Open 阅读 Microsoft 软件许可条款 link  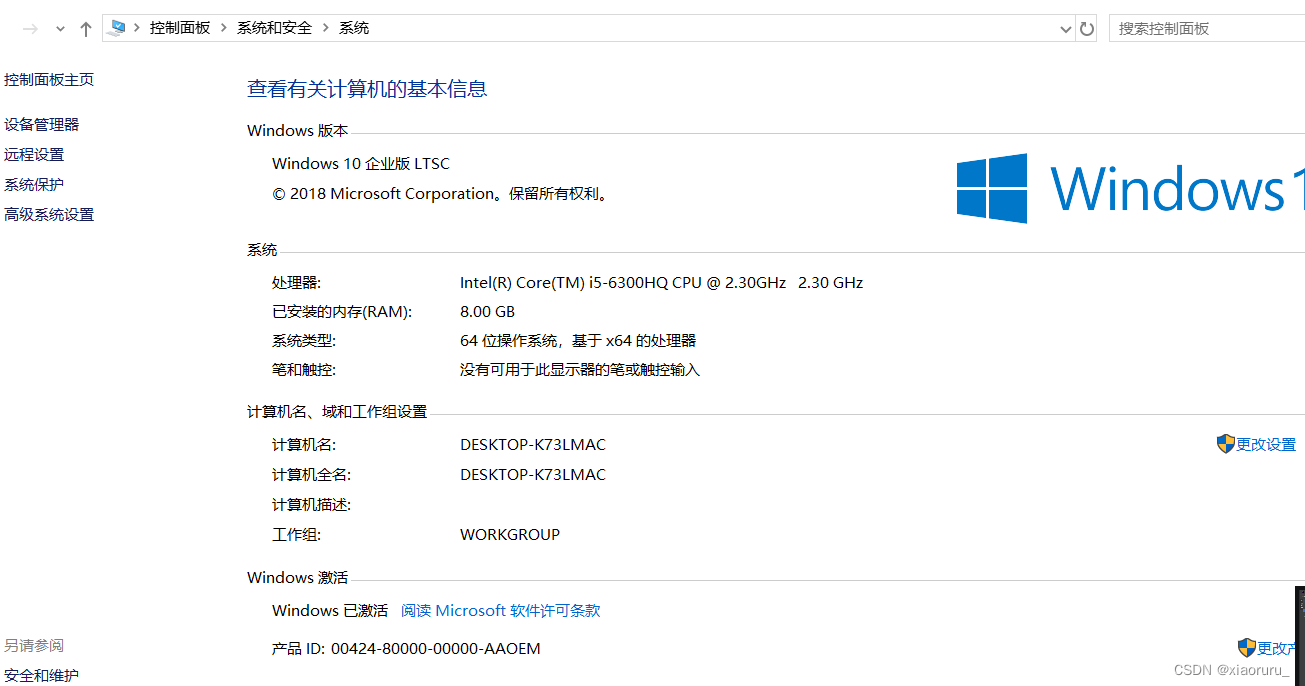pos(500,611)
